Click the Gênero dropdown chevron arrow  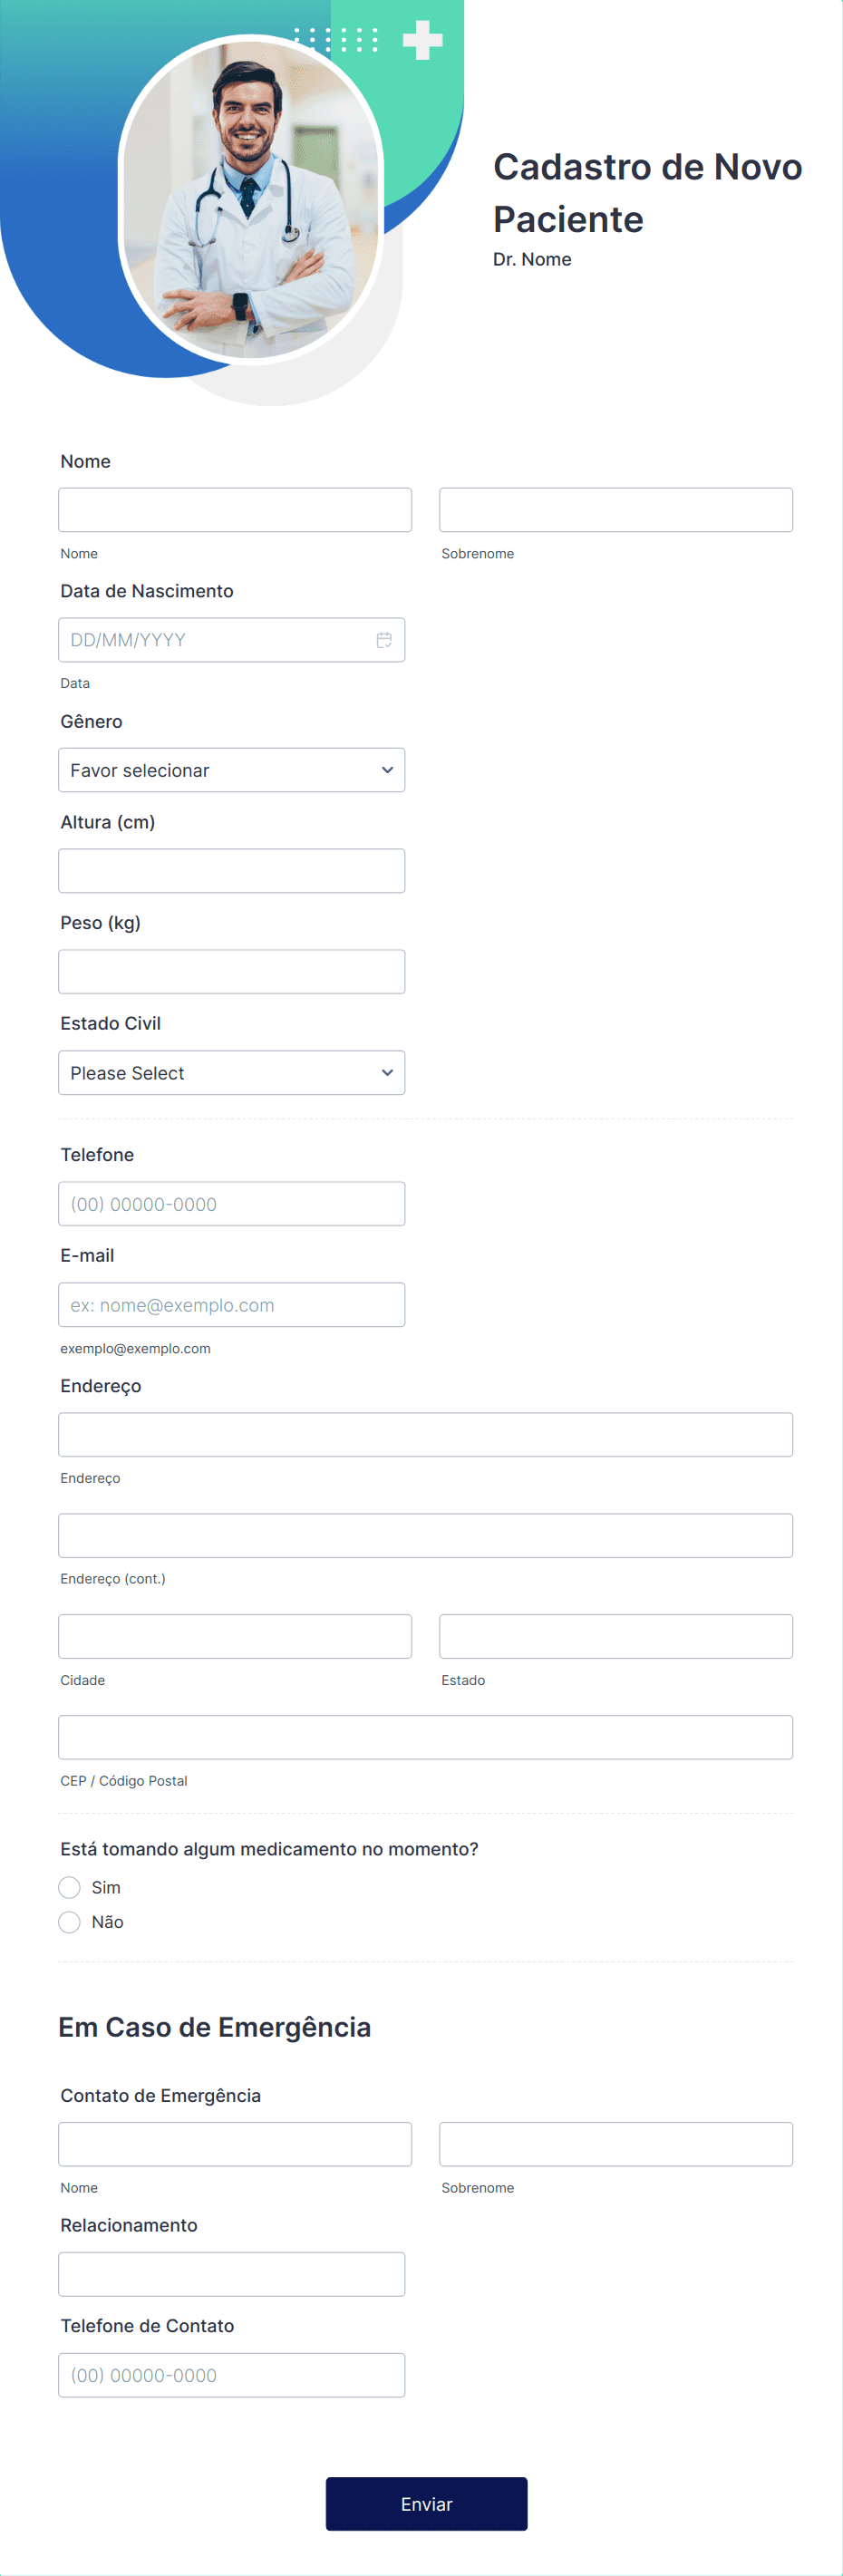tap(388, 770)
